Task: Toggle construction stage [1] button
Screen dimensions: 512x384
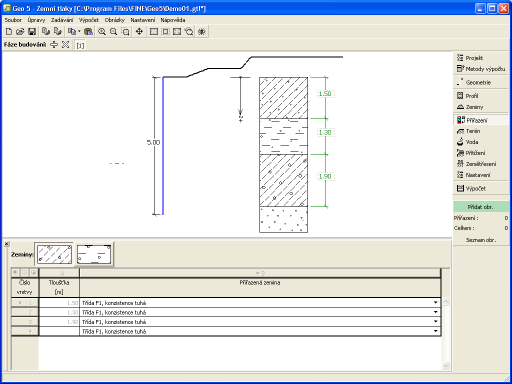Action: coord(80,45)
